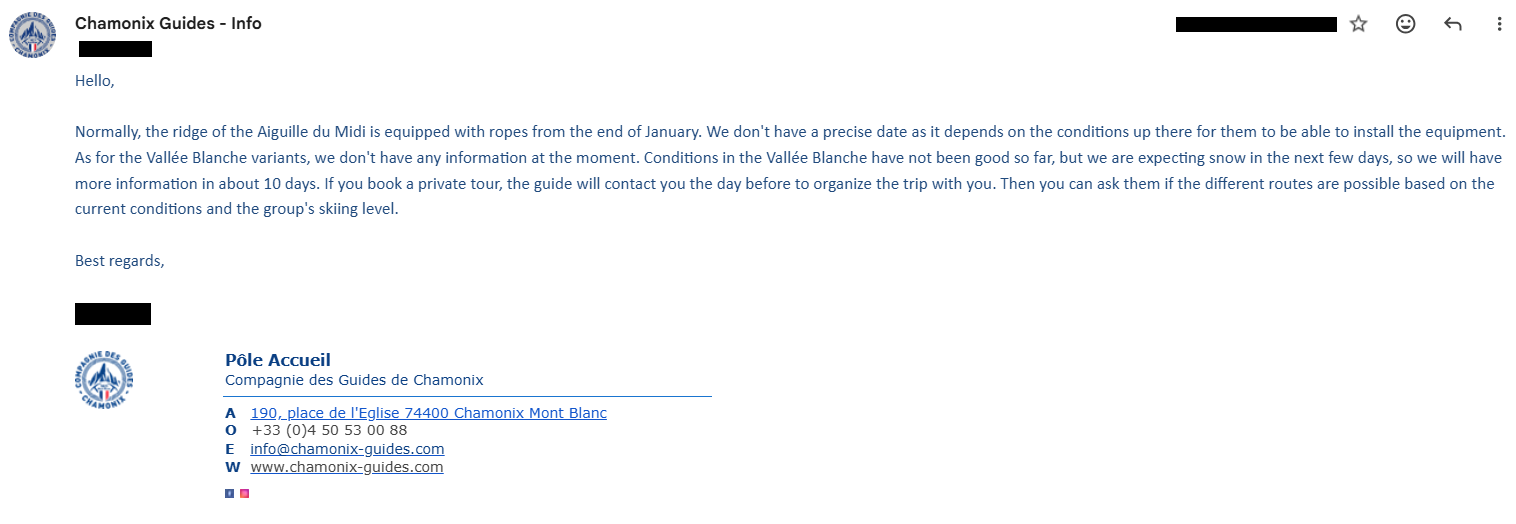
Task: Visit the www.chamonix-guides.com website link
Action: (346, 467)
